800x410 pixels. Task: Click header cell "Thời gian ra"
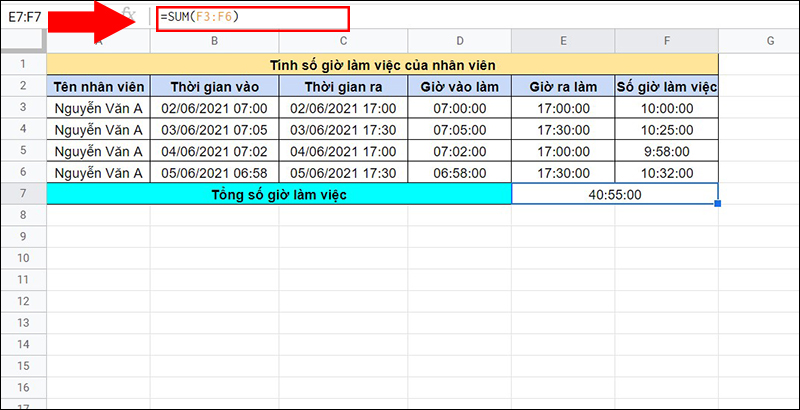pyautogui.click(x=343, y=87)
